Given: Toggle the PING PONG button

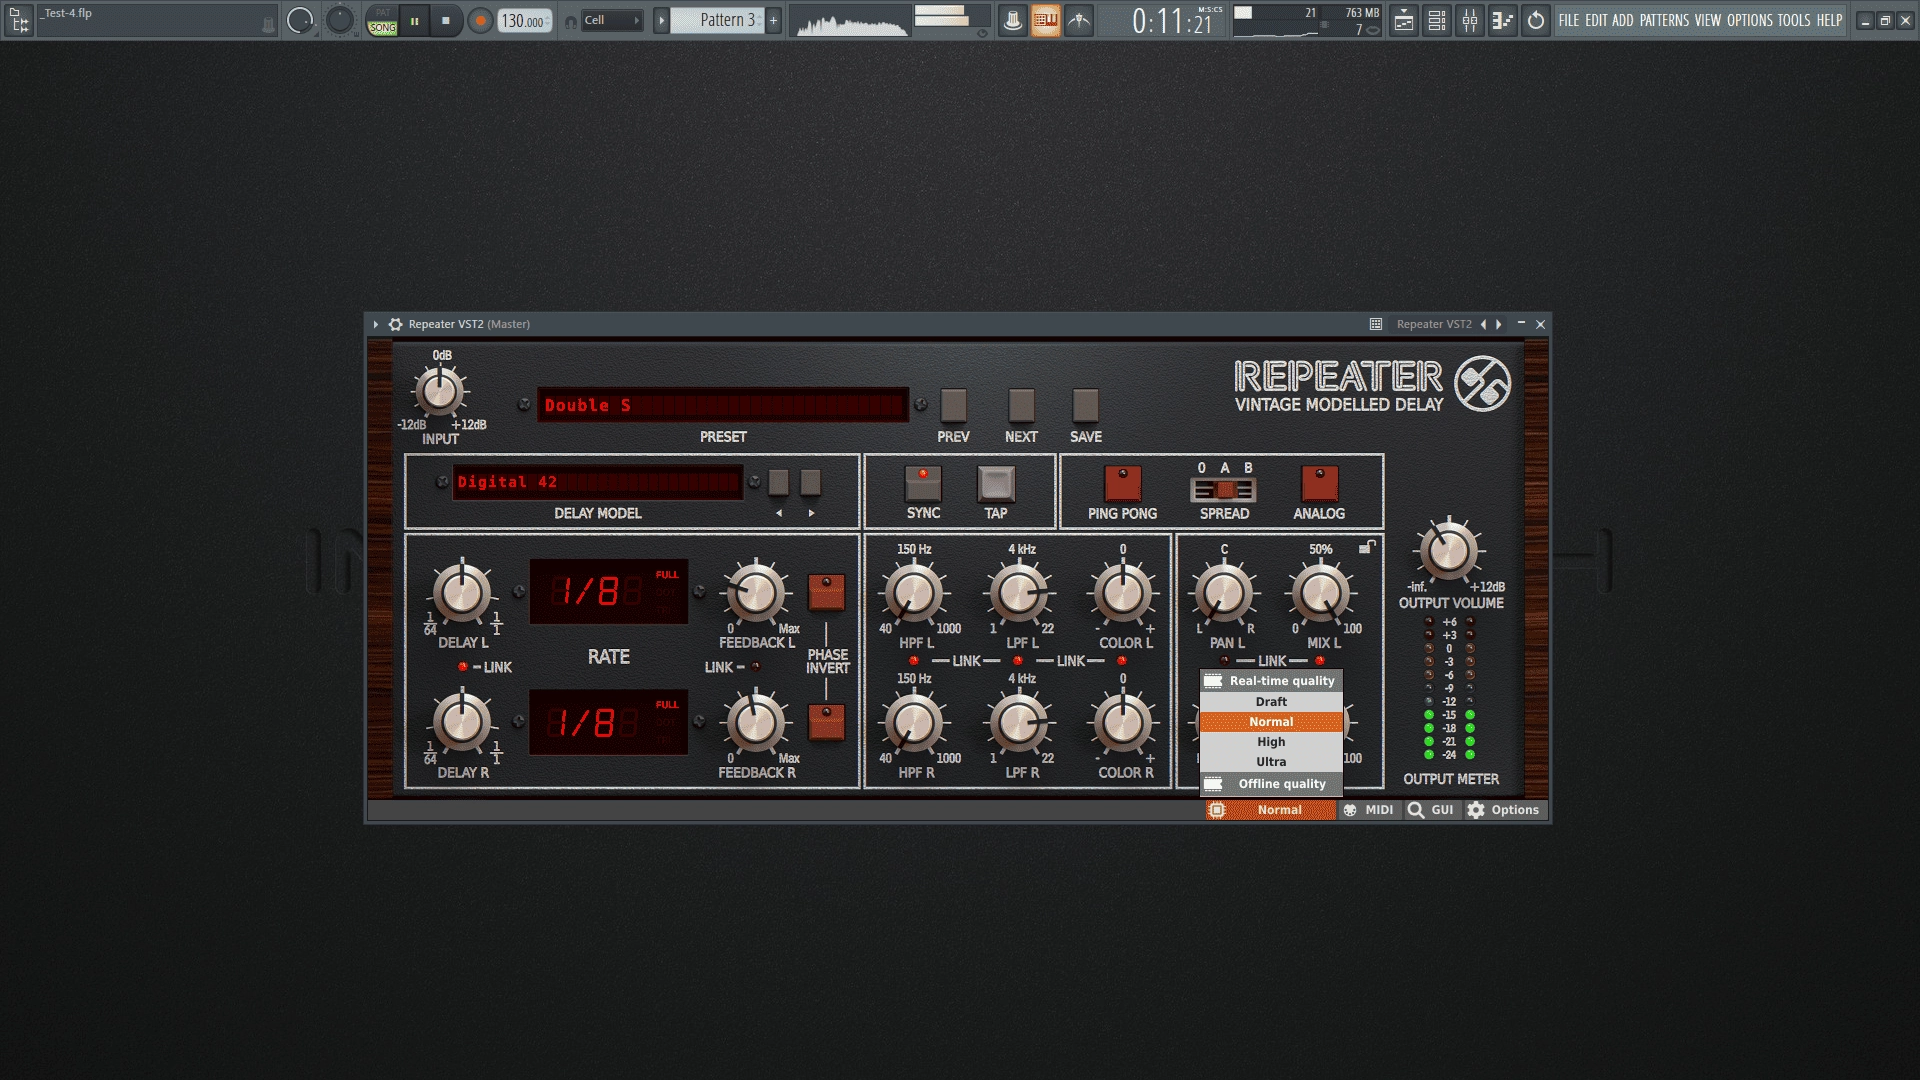Looking at the screenshot, I should coord(1123,483).
